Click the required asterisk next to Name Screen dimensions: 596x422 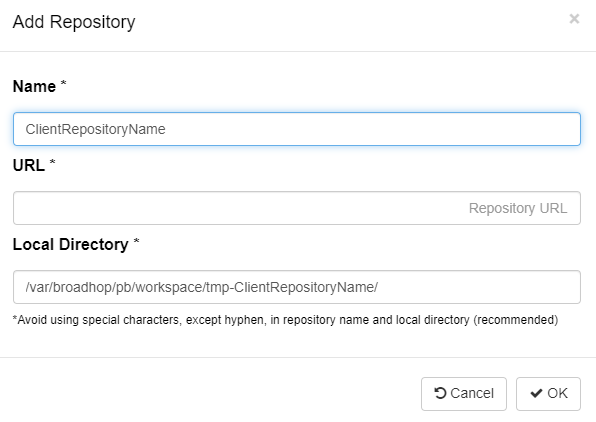(x=63, y=83)
